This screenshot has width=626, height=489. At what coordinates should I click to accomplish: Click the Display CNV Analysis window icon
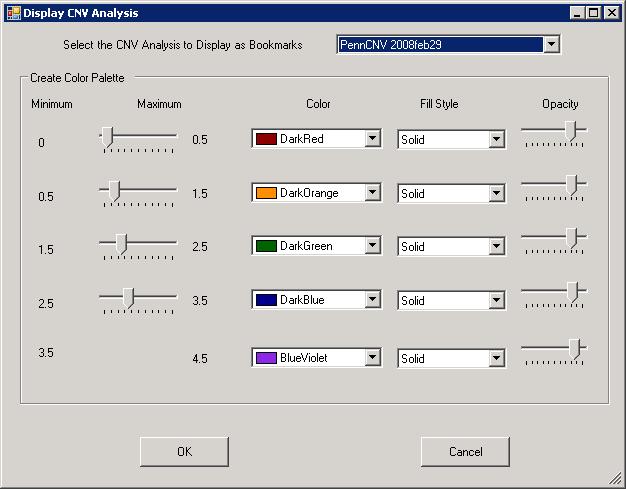pos(14,13)
